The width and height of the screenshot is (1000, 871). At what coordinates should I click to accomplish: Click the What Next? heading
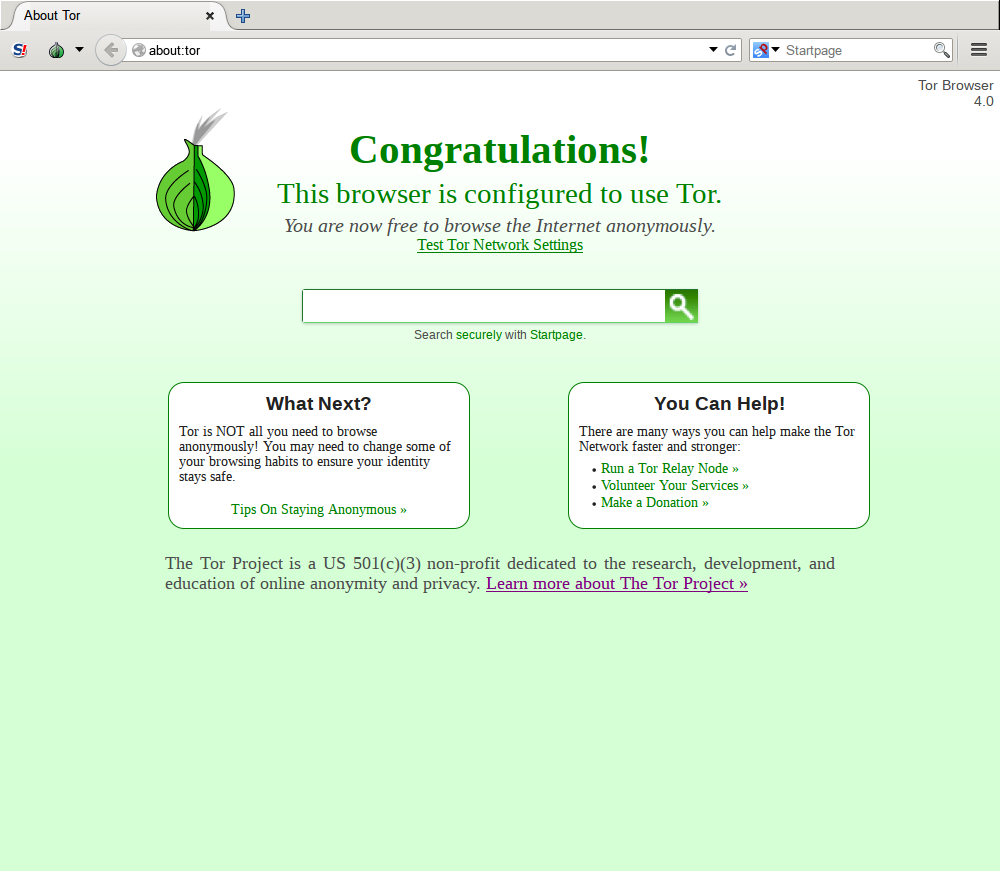click(x=318, y=404)
